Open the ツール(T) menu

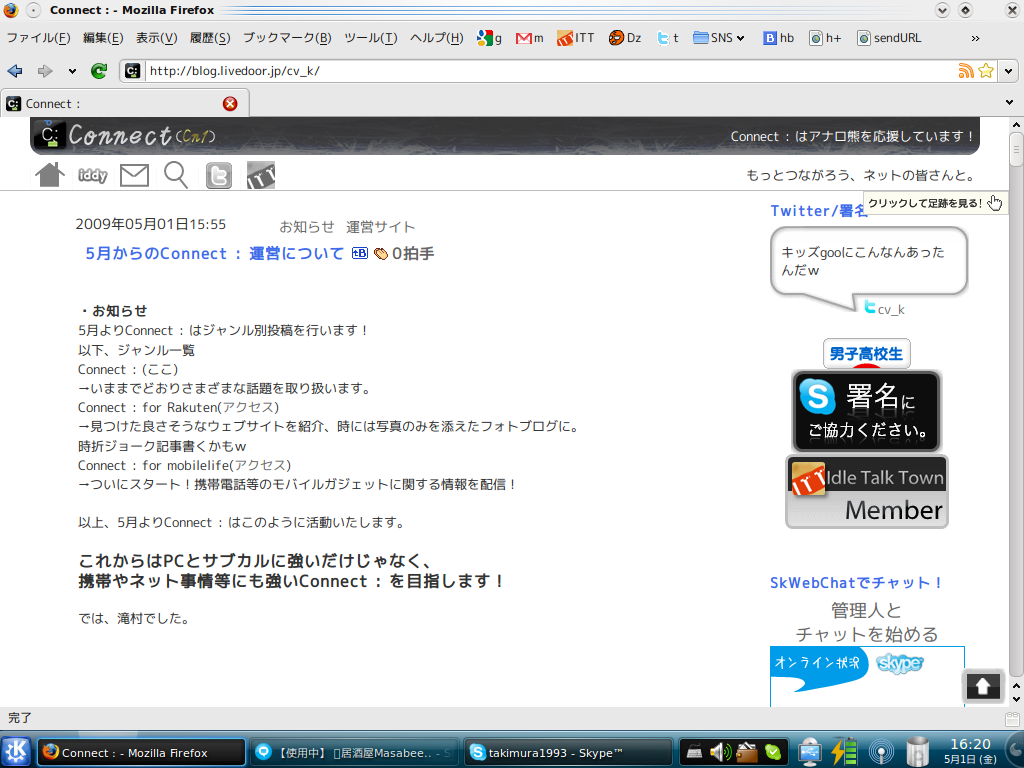click(370, 38)
